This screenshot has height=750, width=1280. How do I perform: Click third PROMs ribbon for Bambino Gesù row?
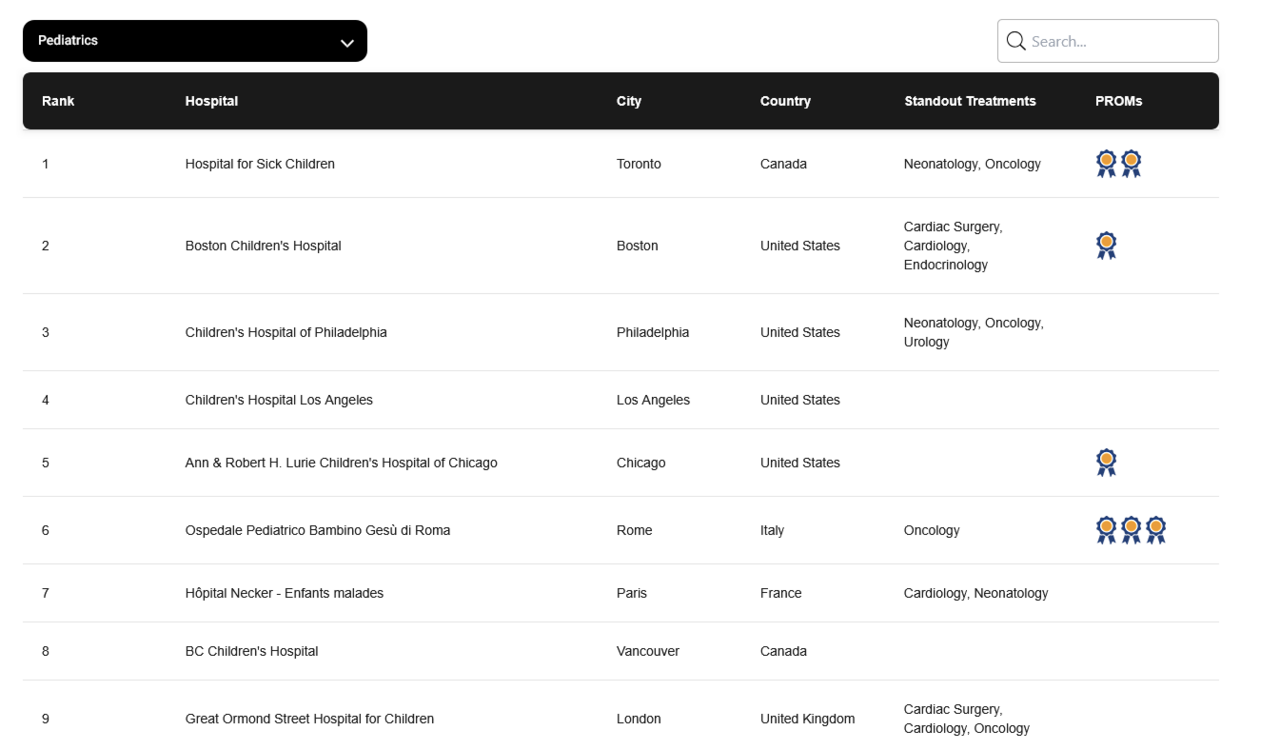pyautogui.click(x=1156, y=530)
